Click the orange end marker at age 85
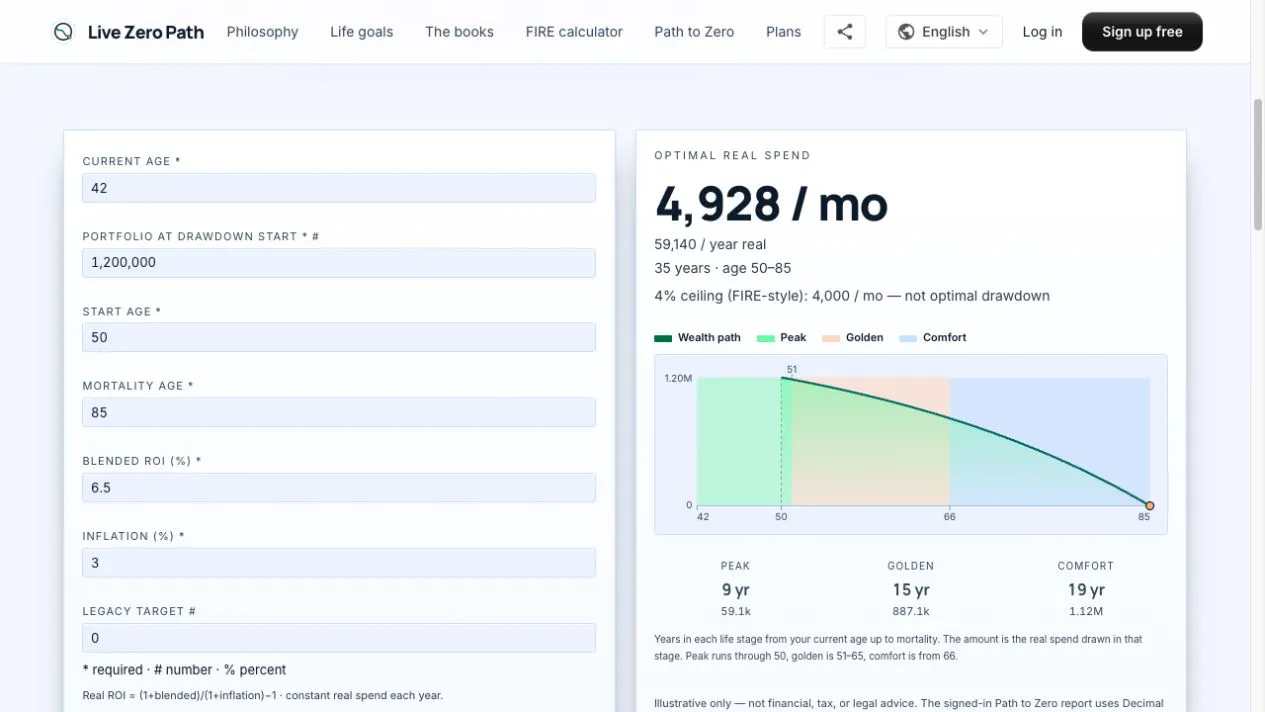Viewport: 1265px width, 712px height. (x=1150, y=506)
